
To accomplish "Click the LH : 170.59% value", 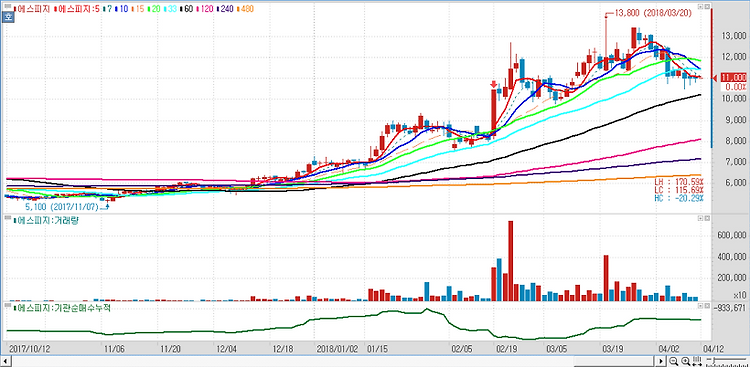I will pyautogui.click(x=679, y=182).
